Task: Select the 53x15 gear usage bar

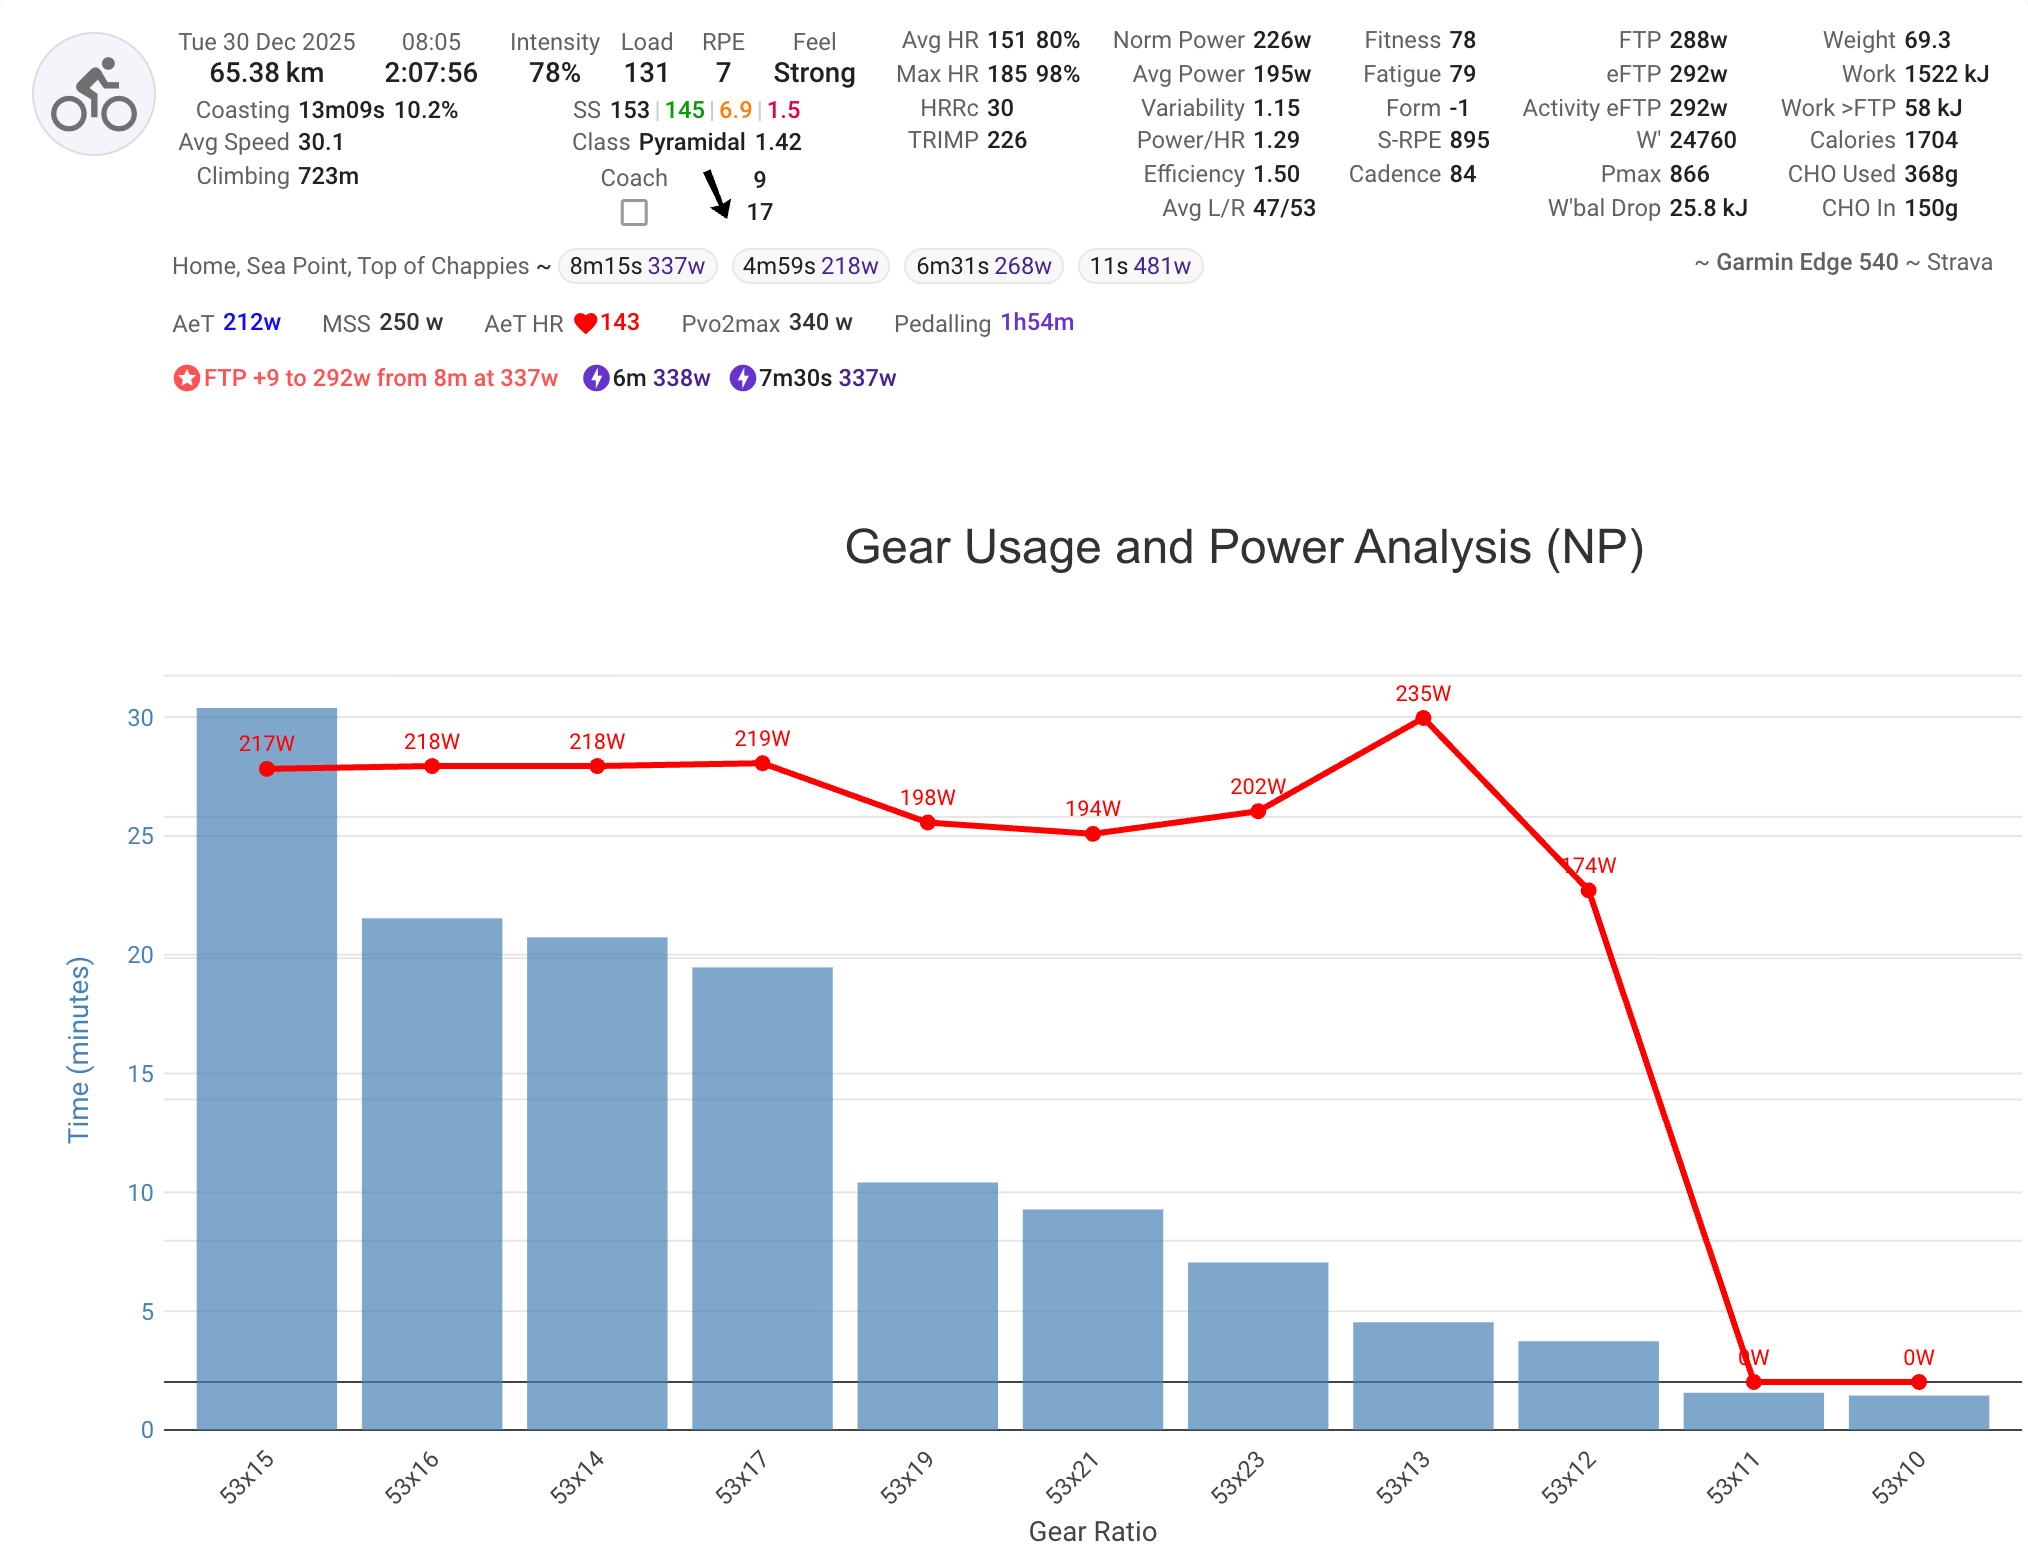Action: tap(266, 1070)
